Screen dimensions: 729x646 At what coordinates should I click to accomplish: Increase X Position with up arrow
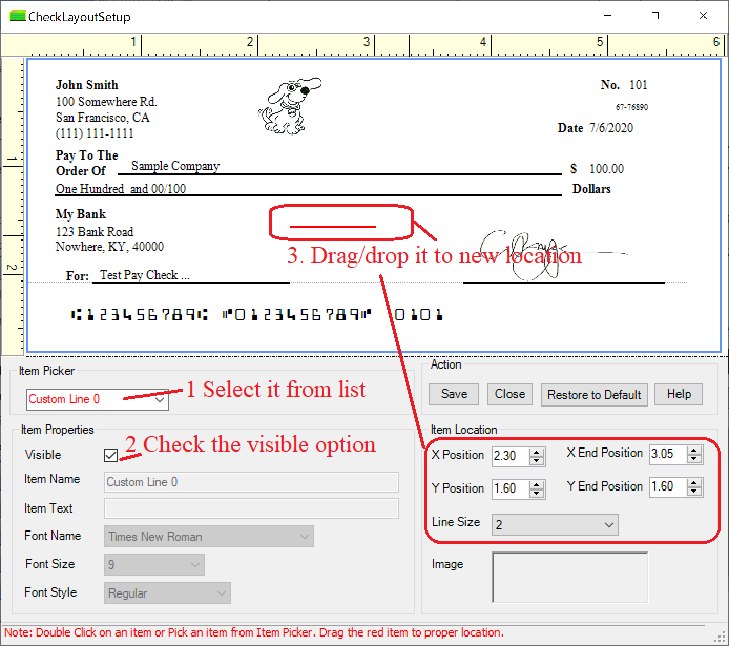pos(537,451)
